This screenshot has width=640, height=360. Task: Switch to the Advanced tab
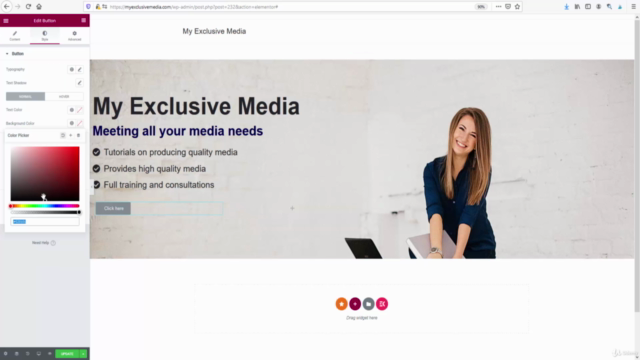coord(74,36)
